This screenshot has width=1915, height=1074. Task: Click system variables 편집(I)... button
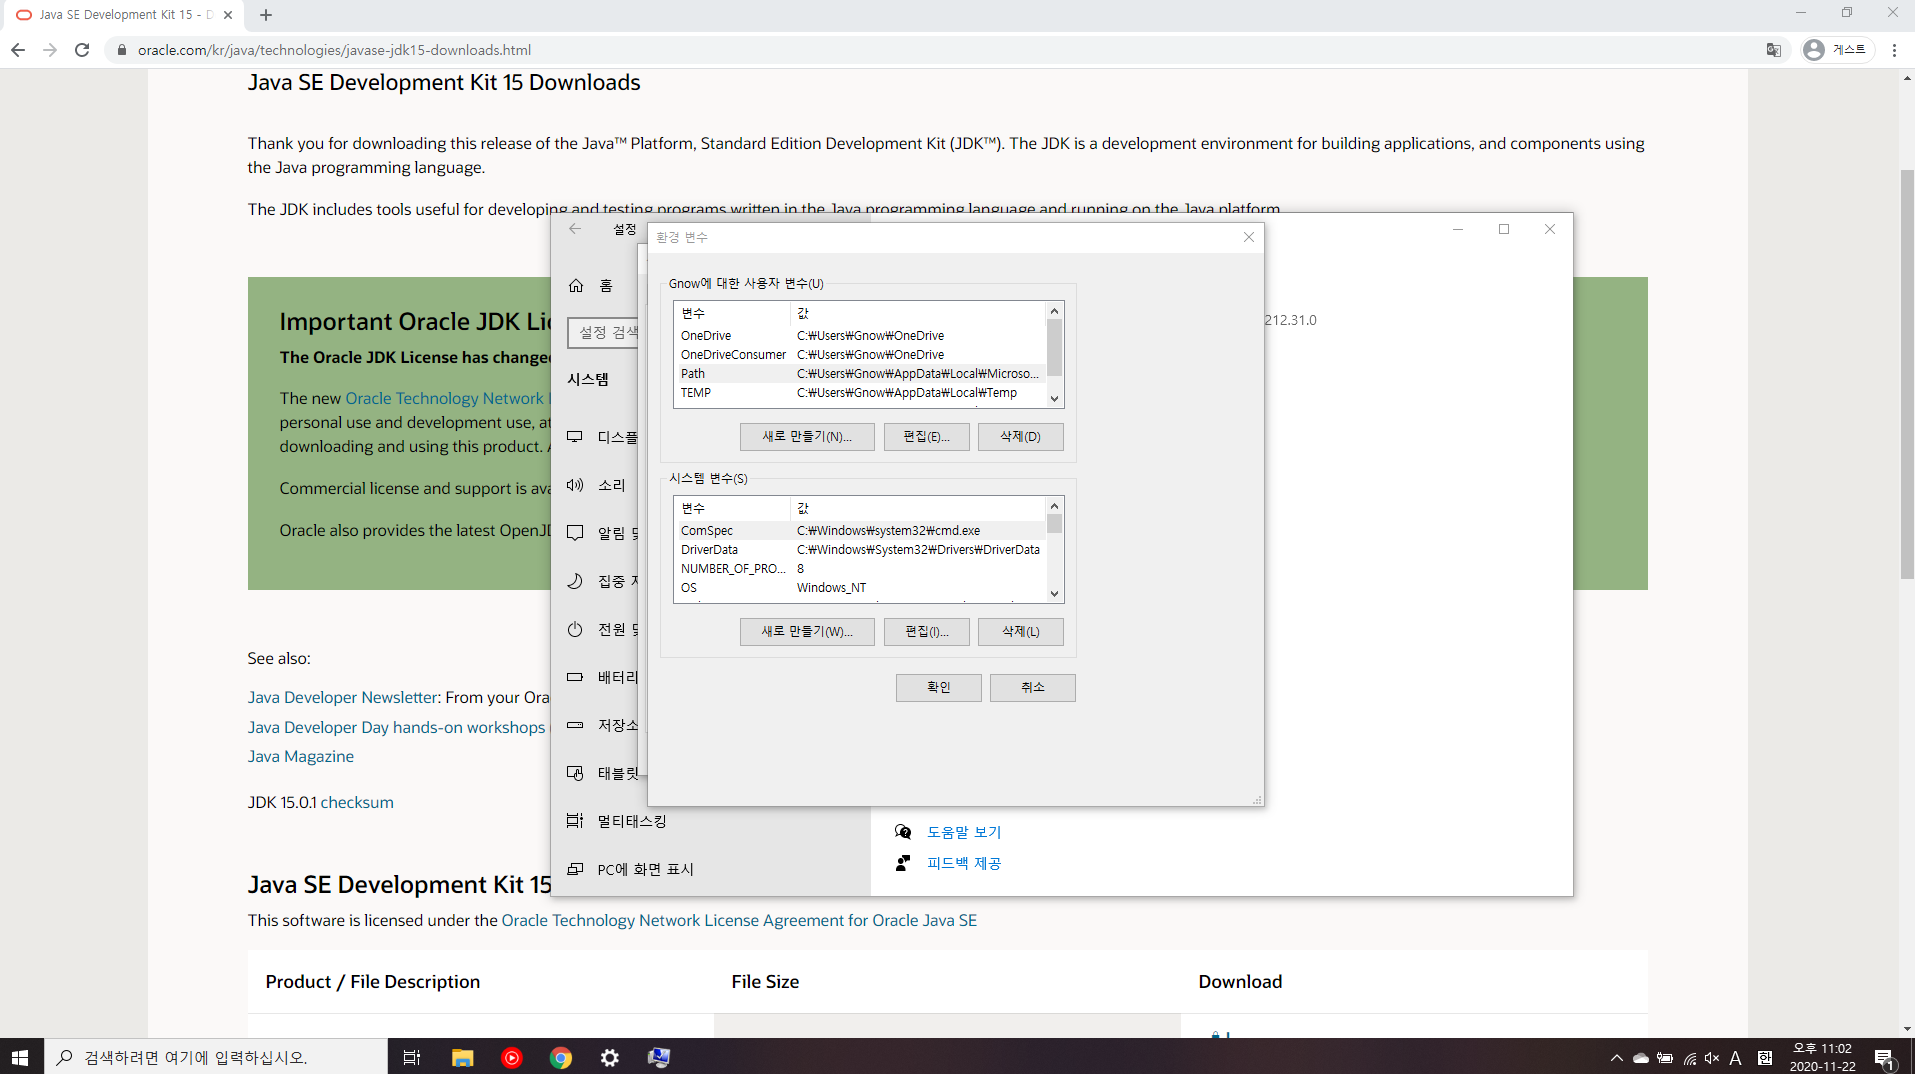tap(926, 632)
